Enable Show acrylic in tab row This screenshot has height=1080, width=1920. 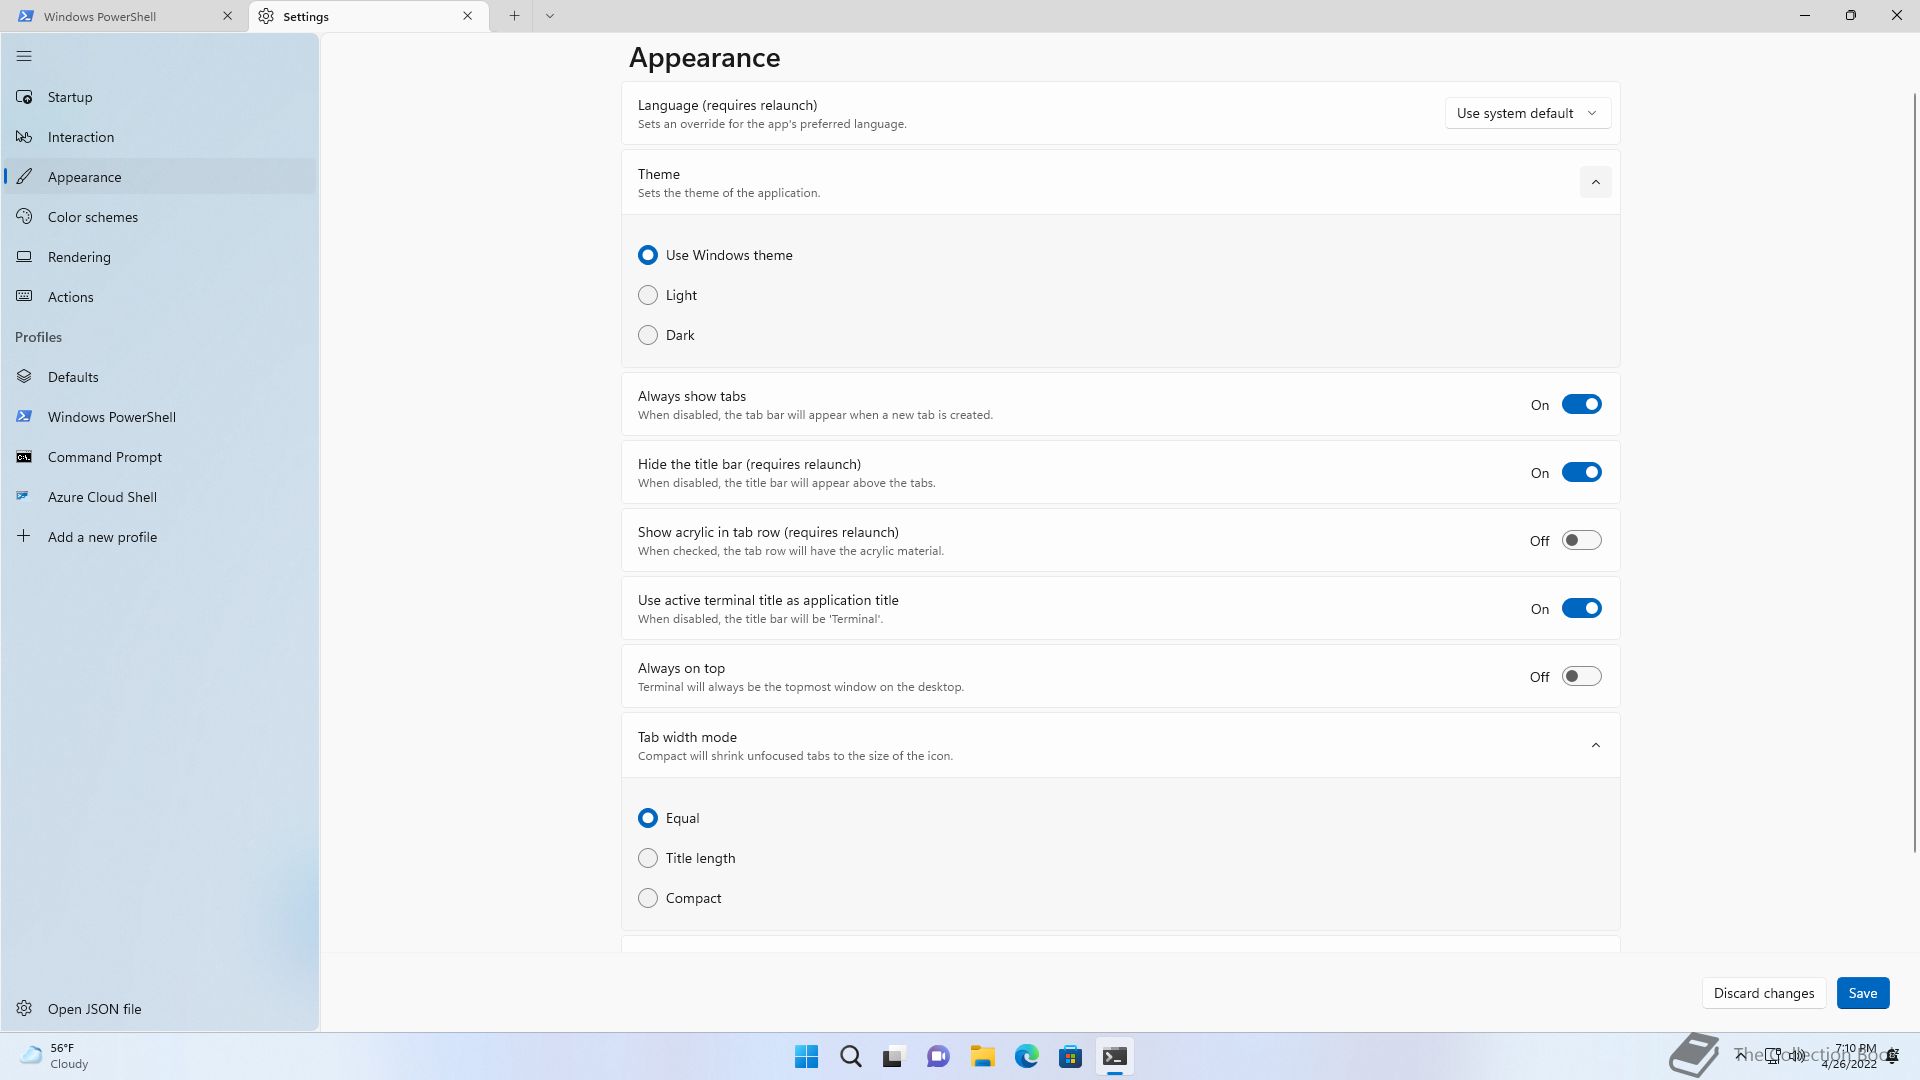point(1582,541)
